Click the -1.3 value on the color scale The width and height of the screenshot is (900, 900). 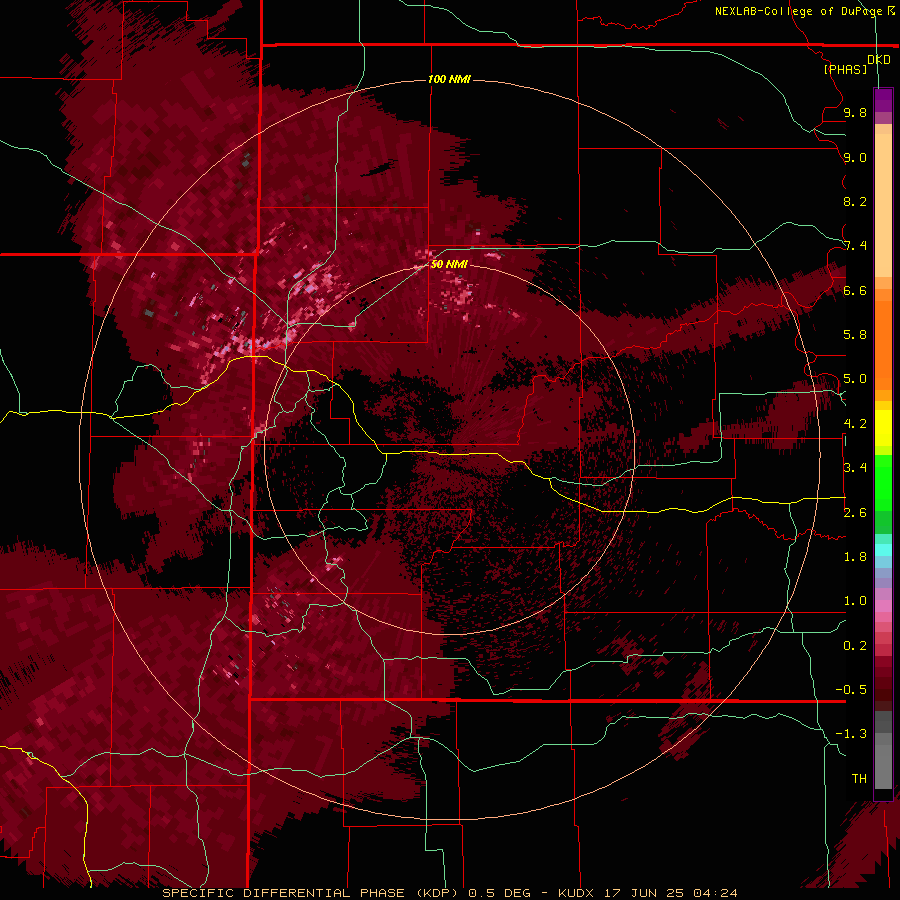pyautogui.click(x=851, y=734)
